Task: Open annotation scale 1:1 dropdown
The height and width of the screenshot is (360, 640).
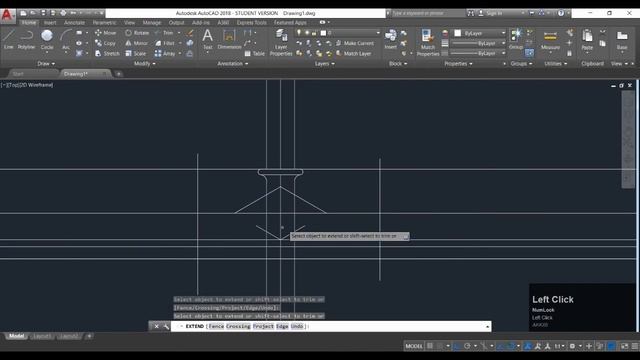Action: [559, 346]
